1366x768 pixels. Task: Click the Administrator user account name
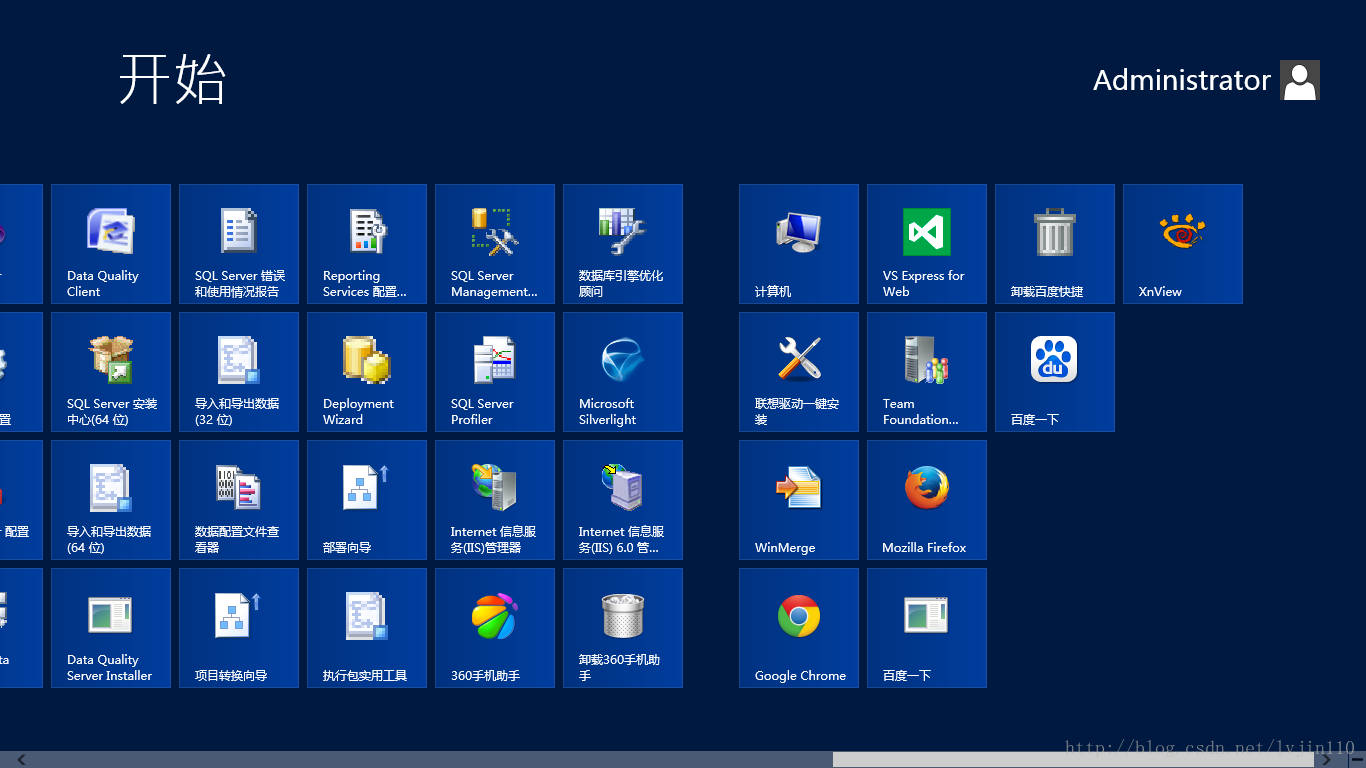(1181, 80)
